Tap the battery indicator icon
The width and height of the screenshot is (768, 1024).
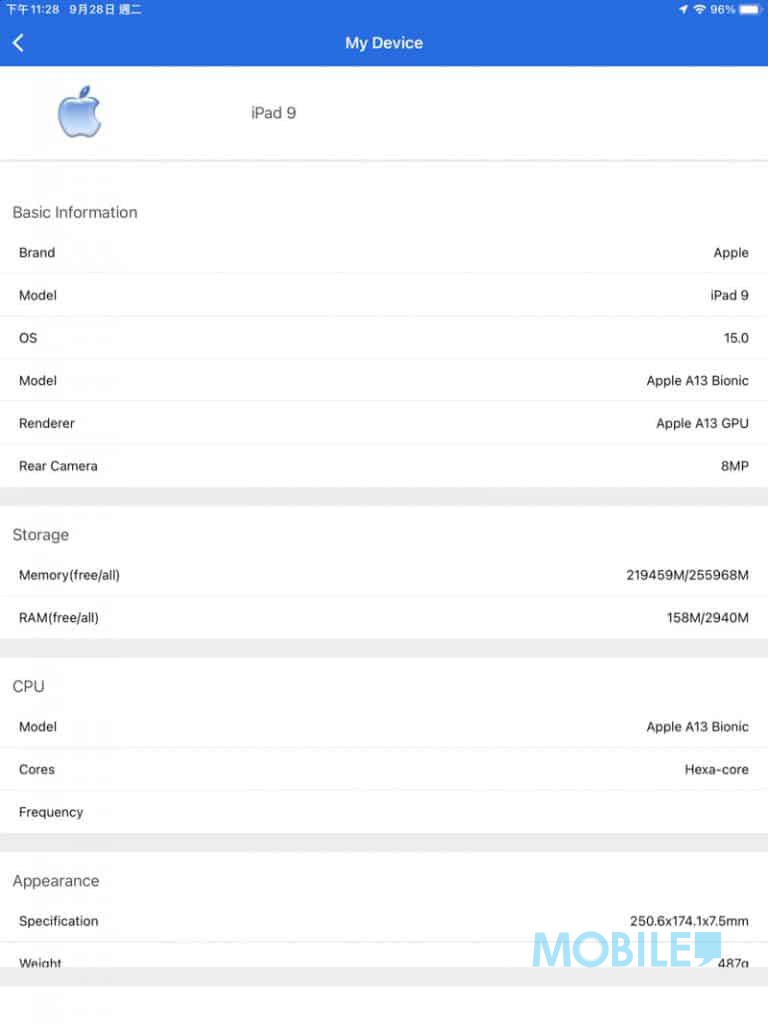[x=750, y=9]
